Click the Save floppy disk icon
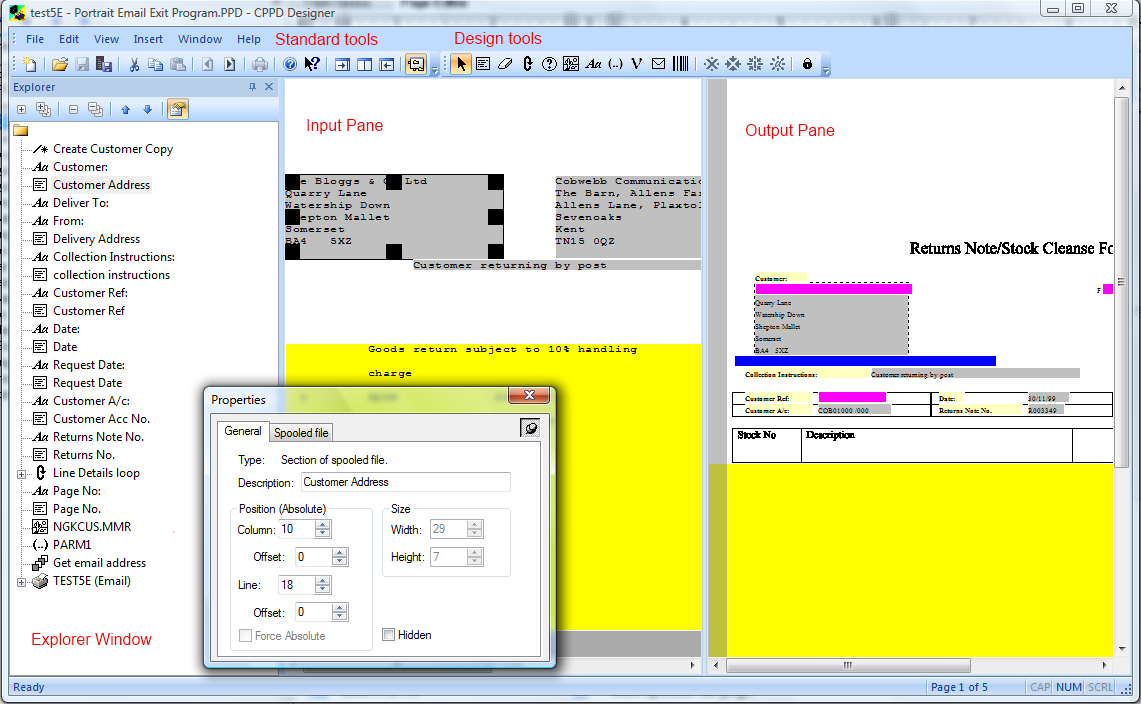This screenshot has width=1141, height=704. 82,64
